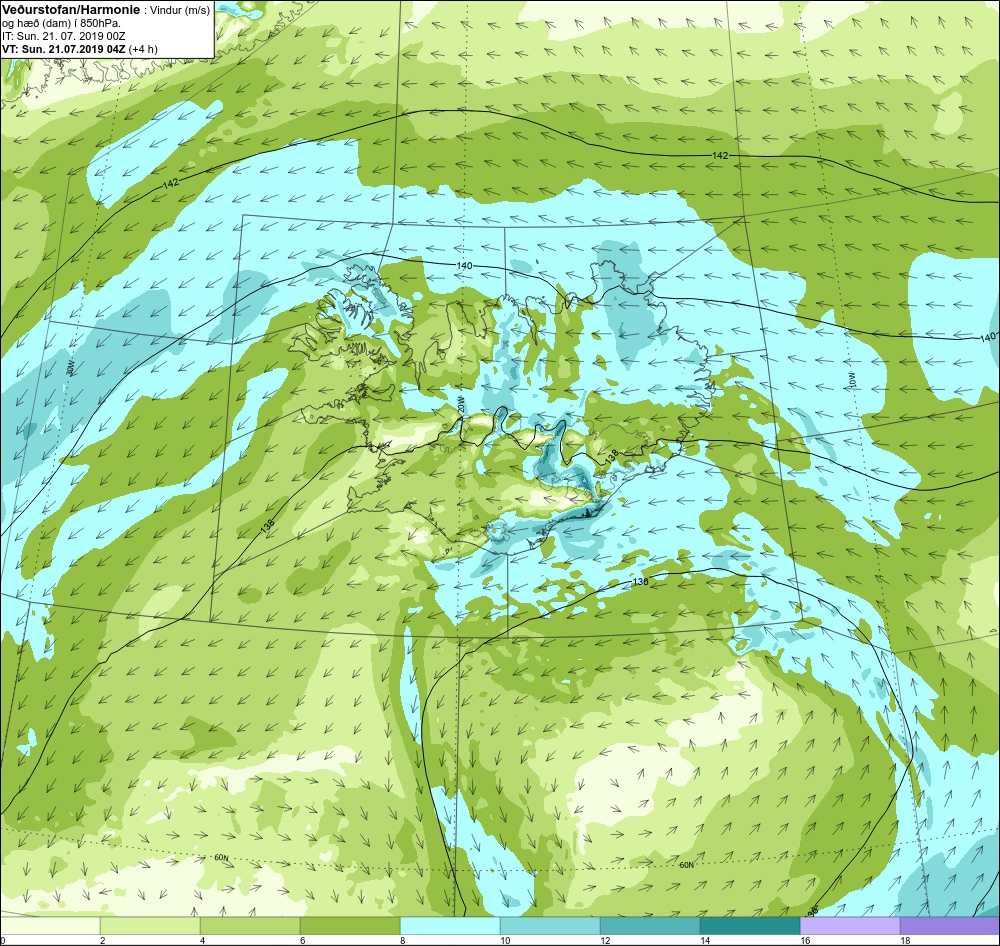Click the '60N' latitude label on the right
The height and width of the screenshot is (946, 1000).
686,865
